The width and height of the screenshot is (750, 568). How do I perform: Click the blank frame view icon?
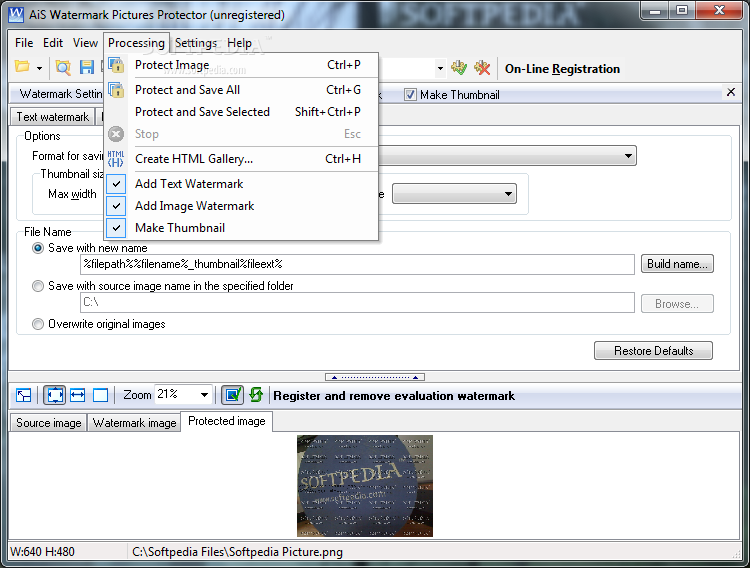100,395
